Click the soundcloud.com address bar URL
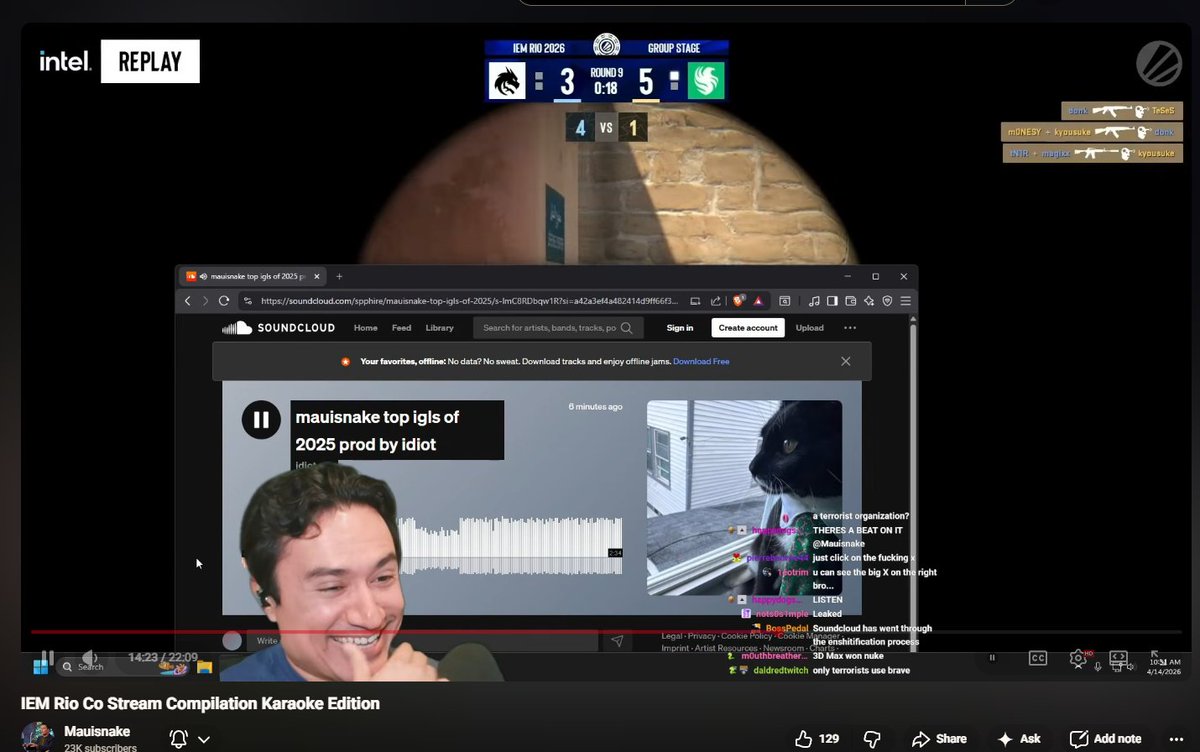The image size is (1200, 752). 470,300
